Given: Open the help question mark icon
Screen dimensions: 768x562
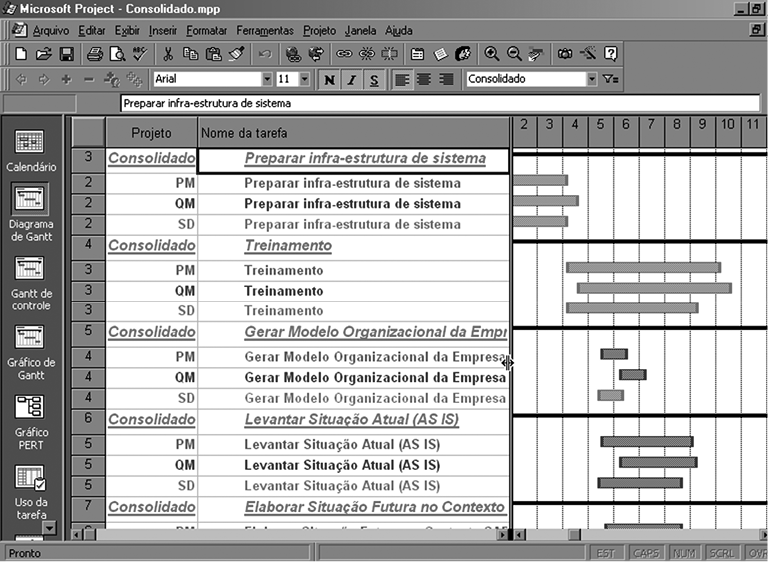Looking at the screenshot, I should click(611, 54).
